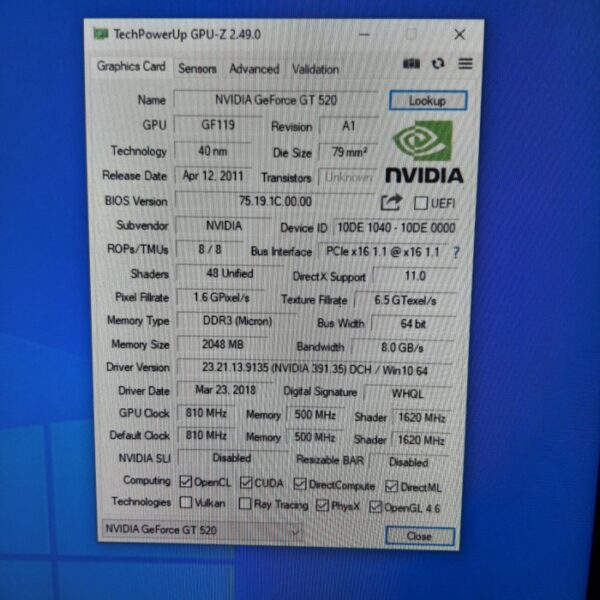Switch to the Sensors tab
Screen dimensions: 600x600
[197, 68]
